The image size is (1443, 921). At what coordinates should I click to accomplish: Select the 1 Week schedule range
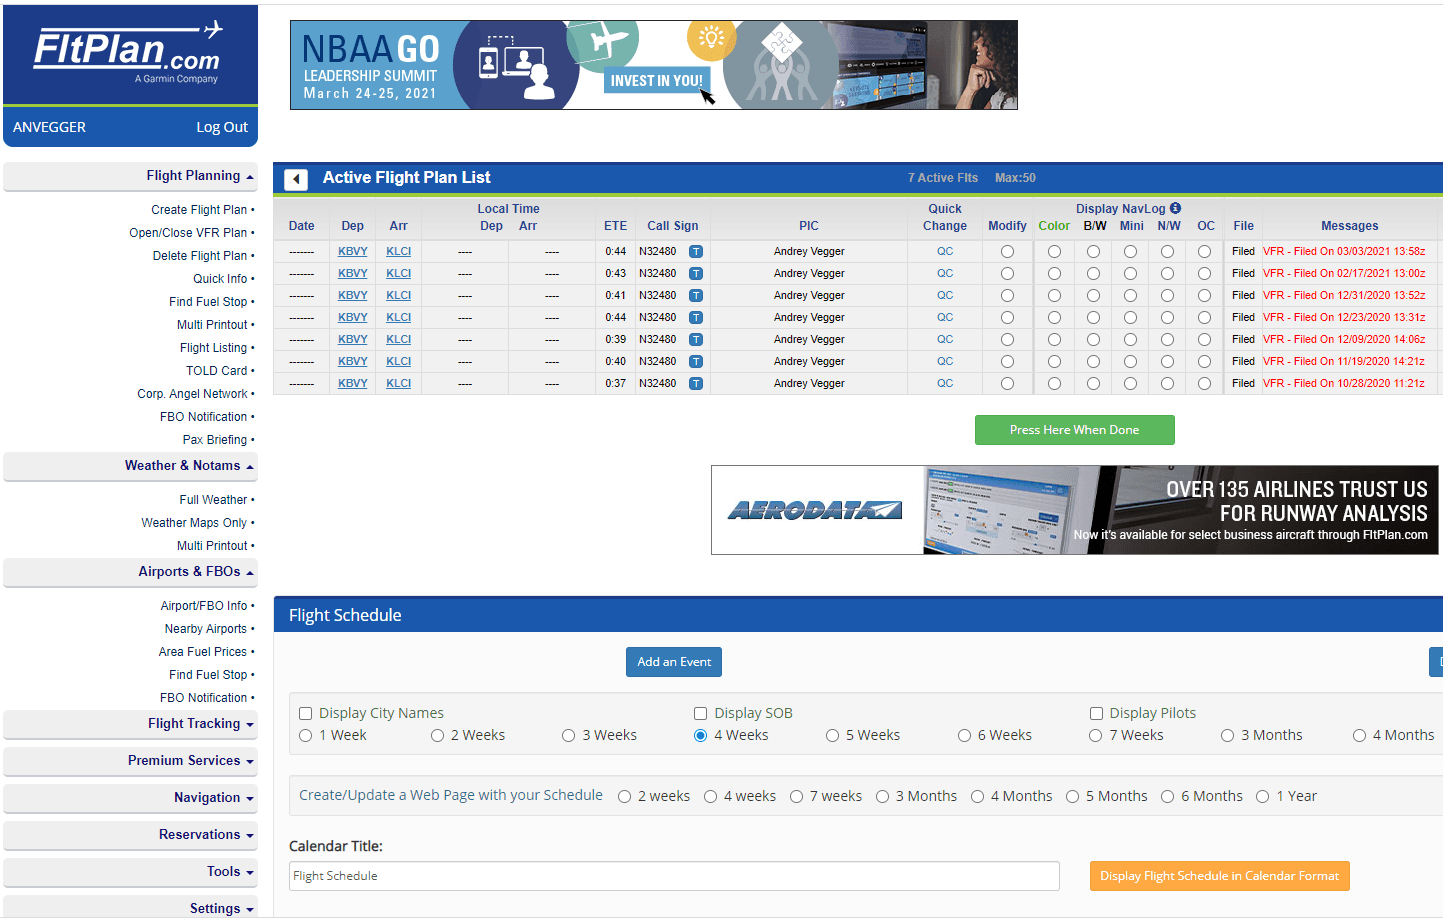306,736
